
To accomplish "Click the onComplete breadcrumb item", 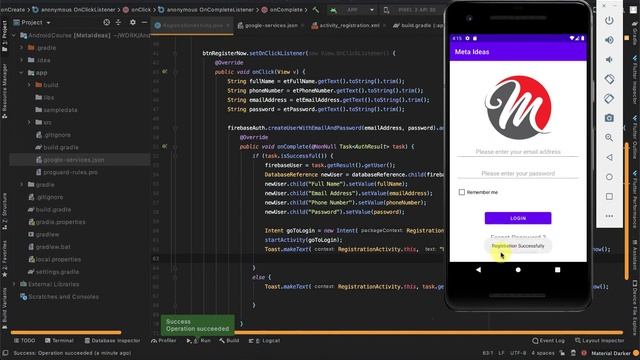I will (x=282, y=9).
